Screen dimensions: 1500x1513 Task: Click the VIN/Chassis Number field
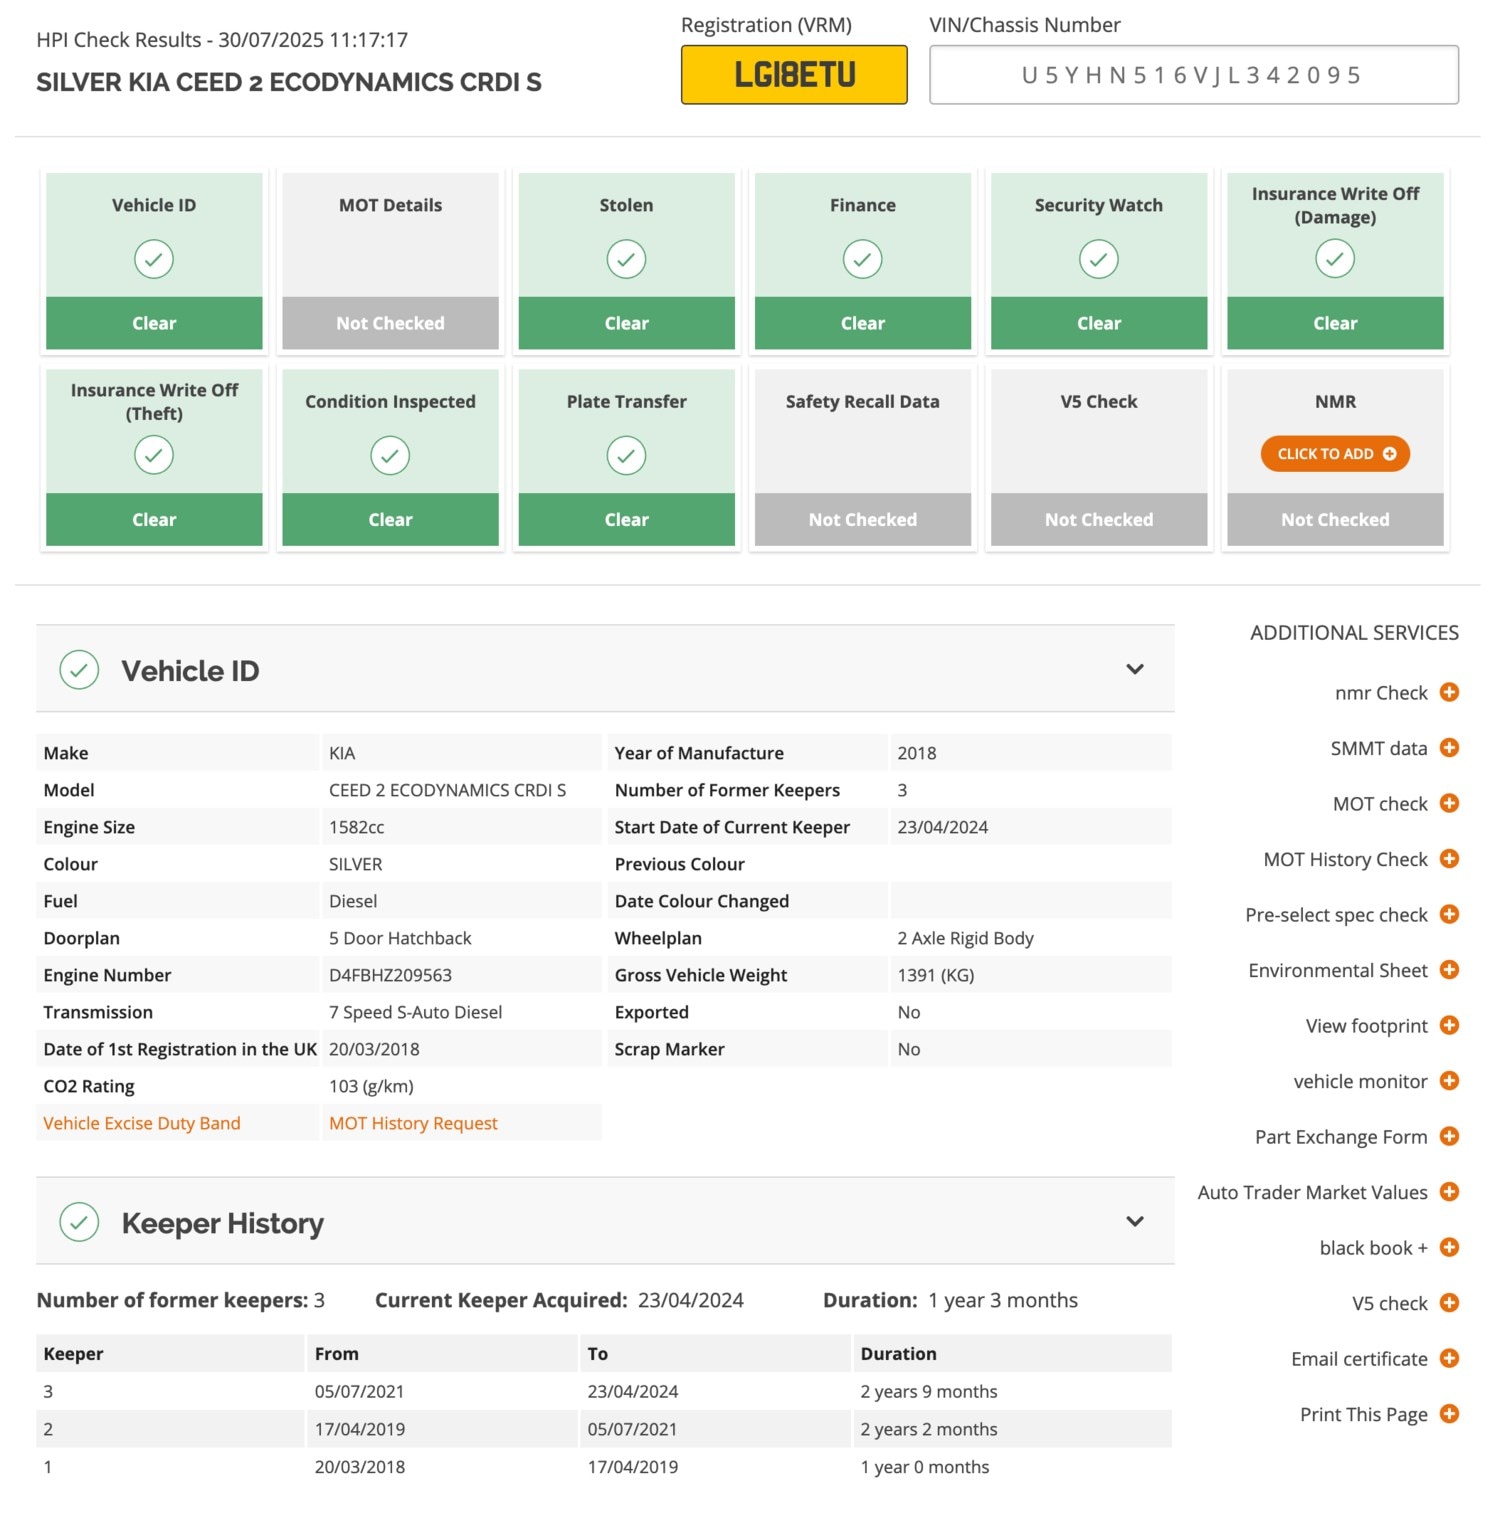(x=1193, y=75)
